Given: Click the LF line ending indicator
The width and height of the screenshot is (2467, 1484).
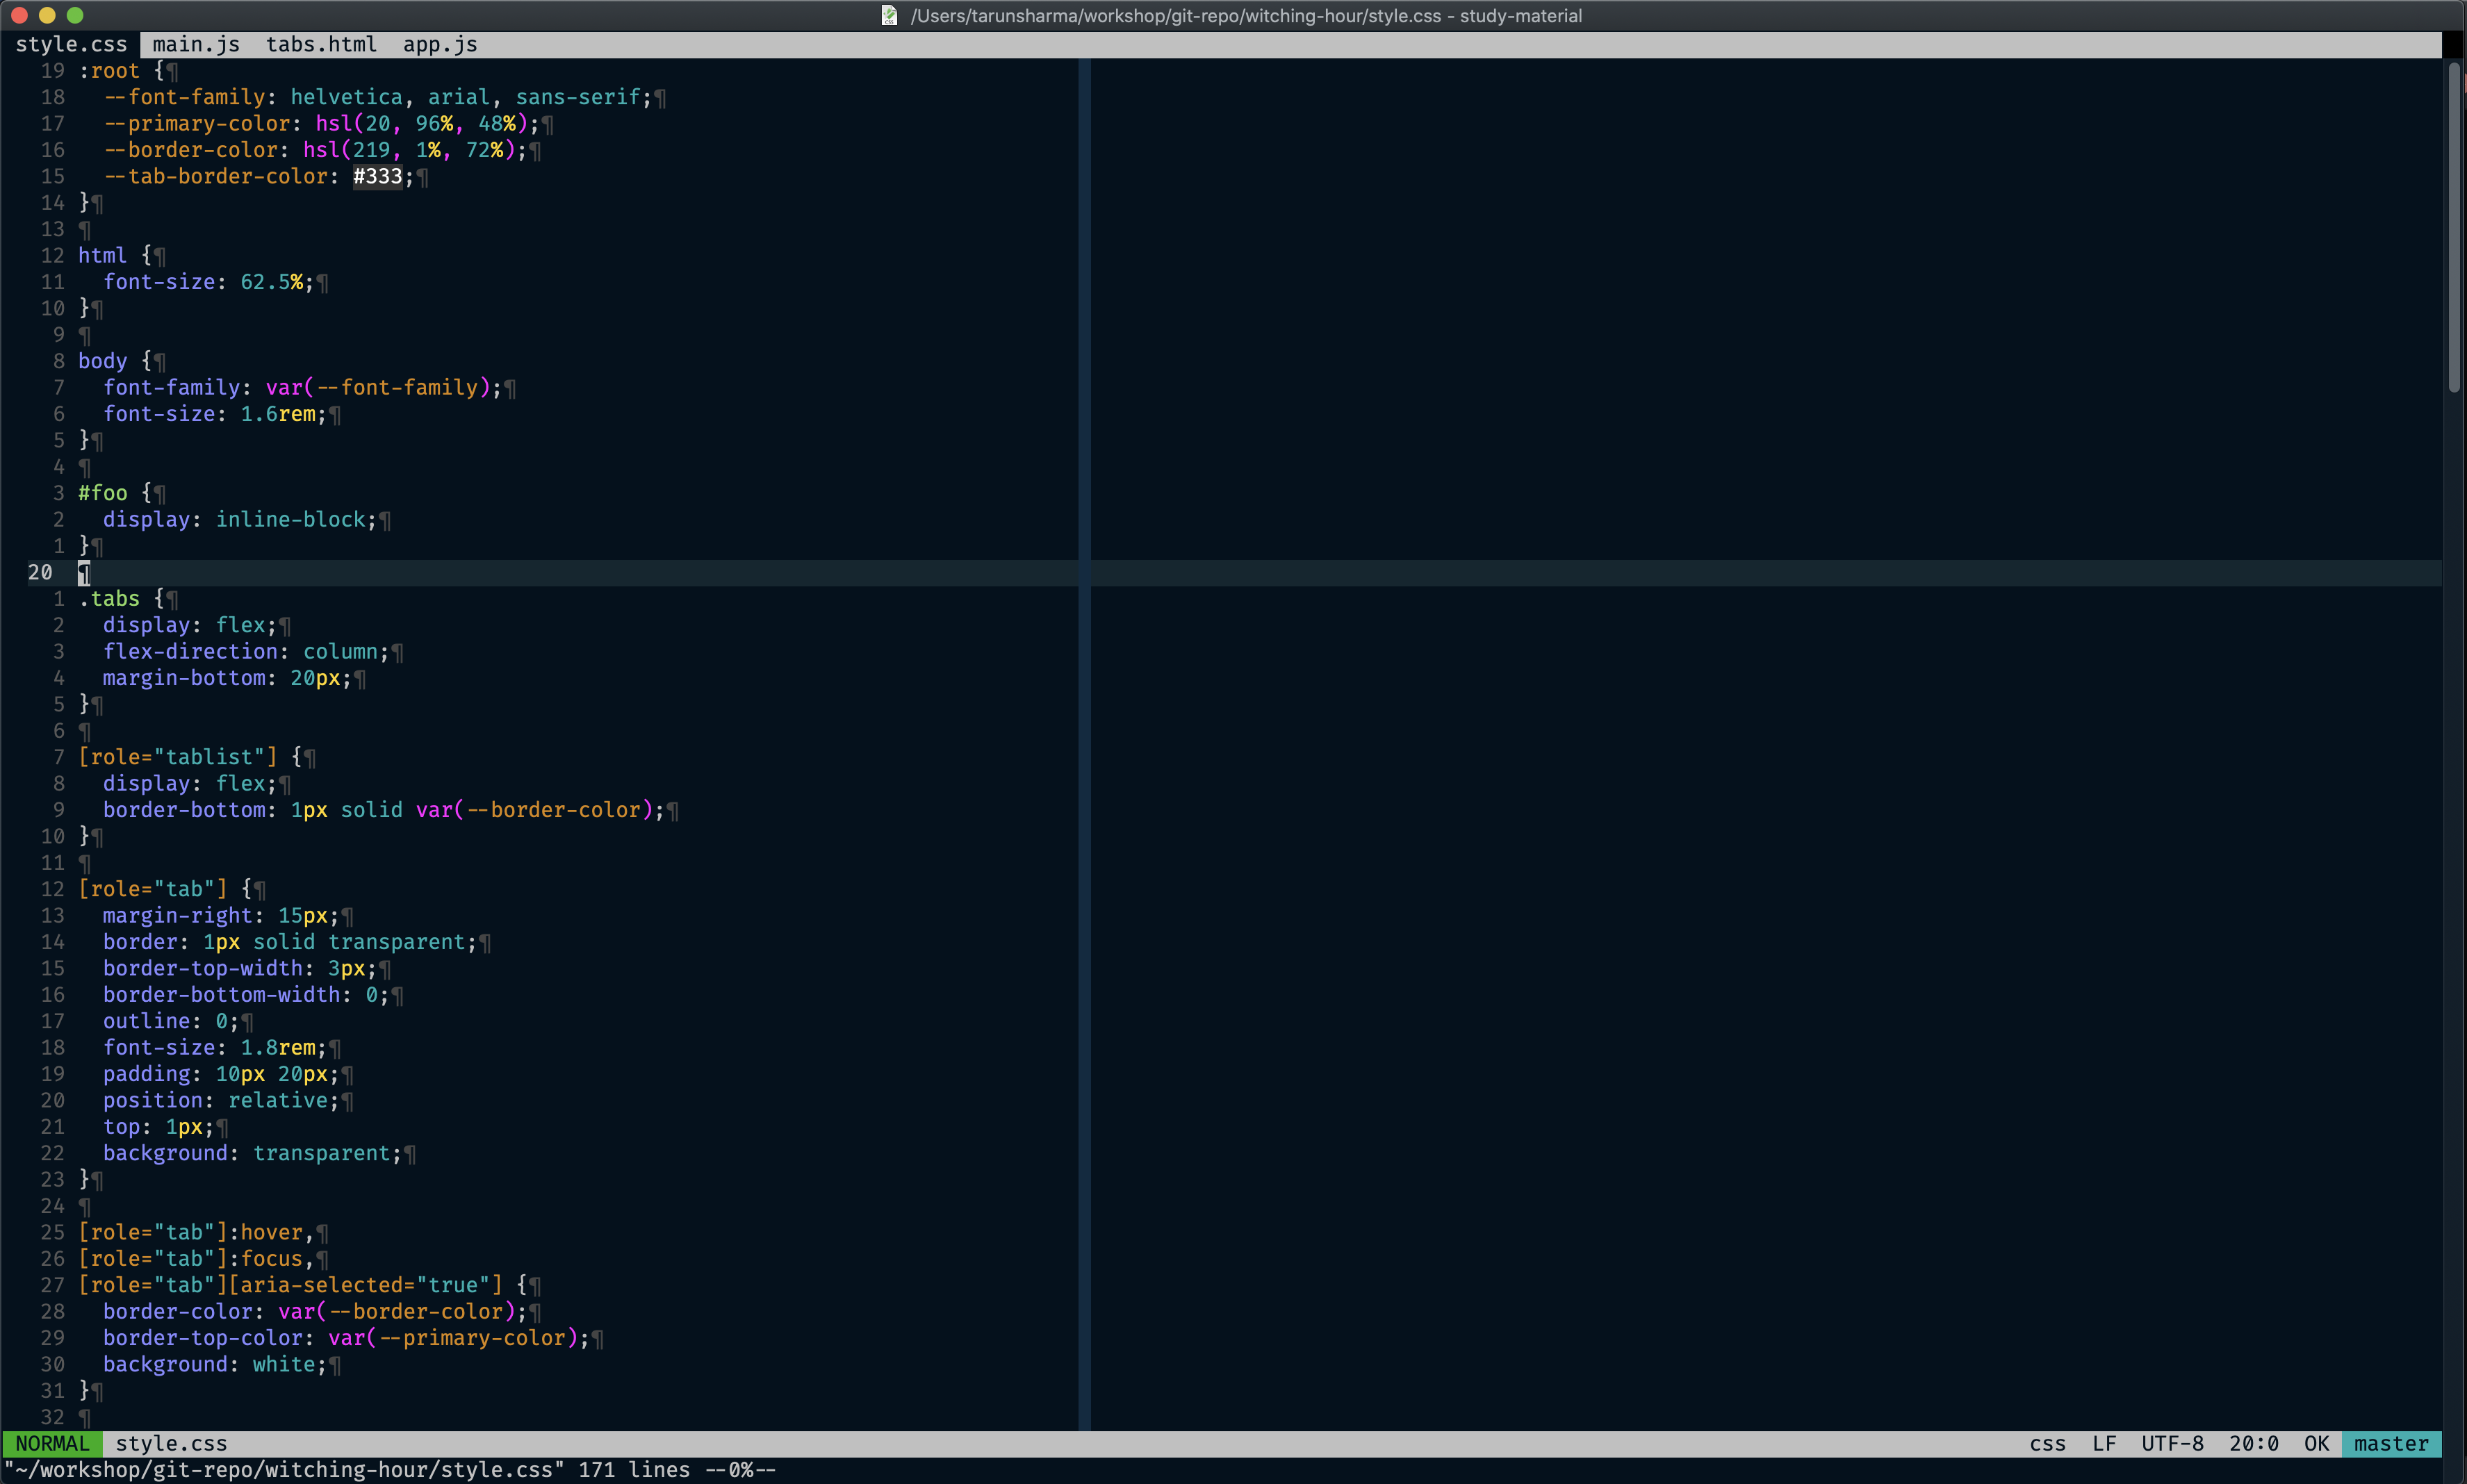Looking at the screenshot, I should [x=2104, y=1443].
